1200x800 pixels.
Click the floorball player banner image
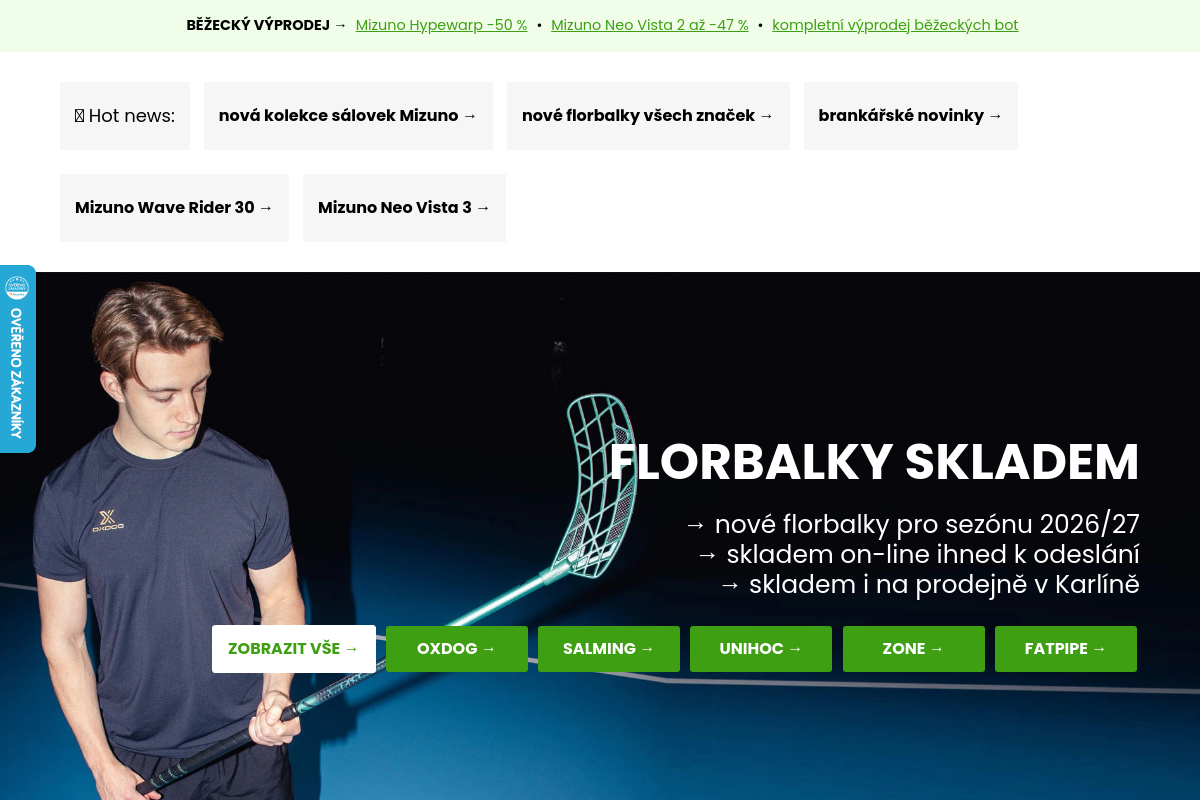[x=600, y=536]
